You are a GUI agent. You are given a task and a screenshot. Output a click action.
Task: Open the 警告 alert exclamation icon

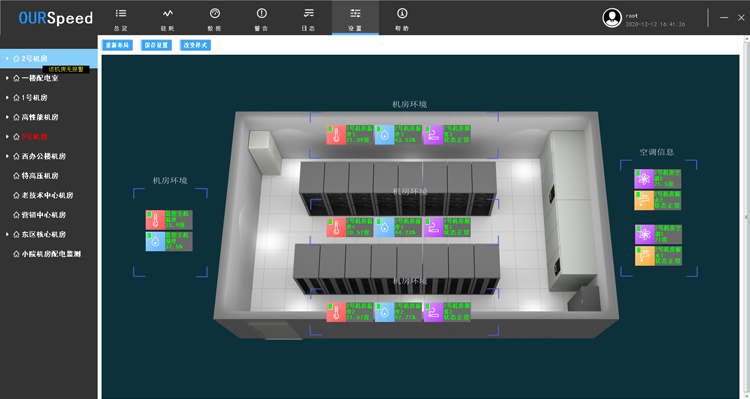261,13
